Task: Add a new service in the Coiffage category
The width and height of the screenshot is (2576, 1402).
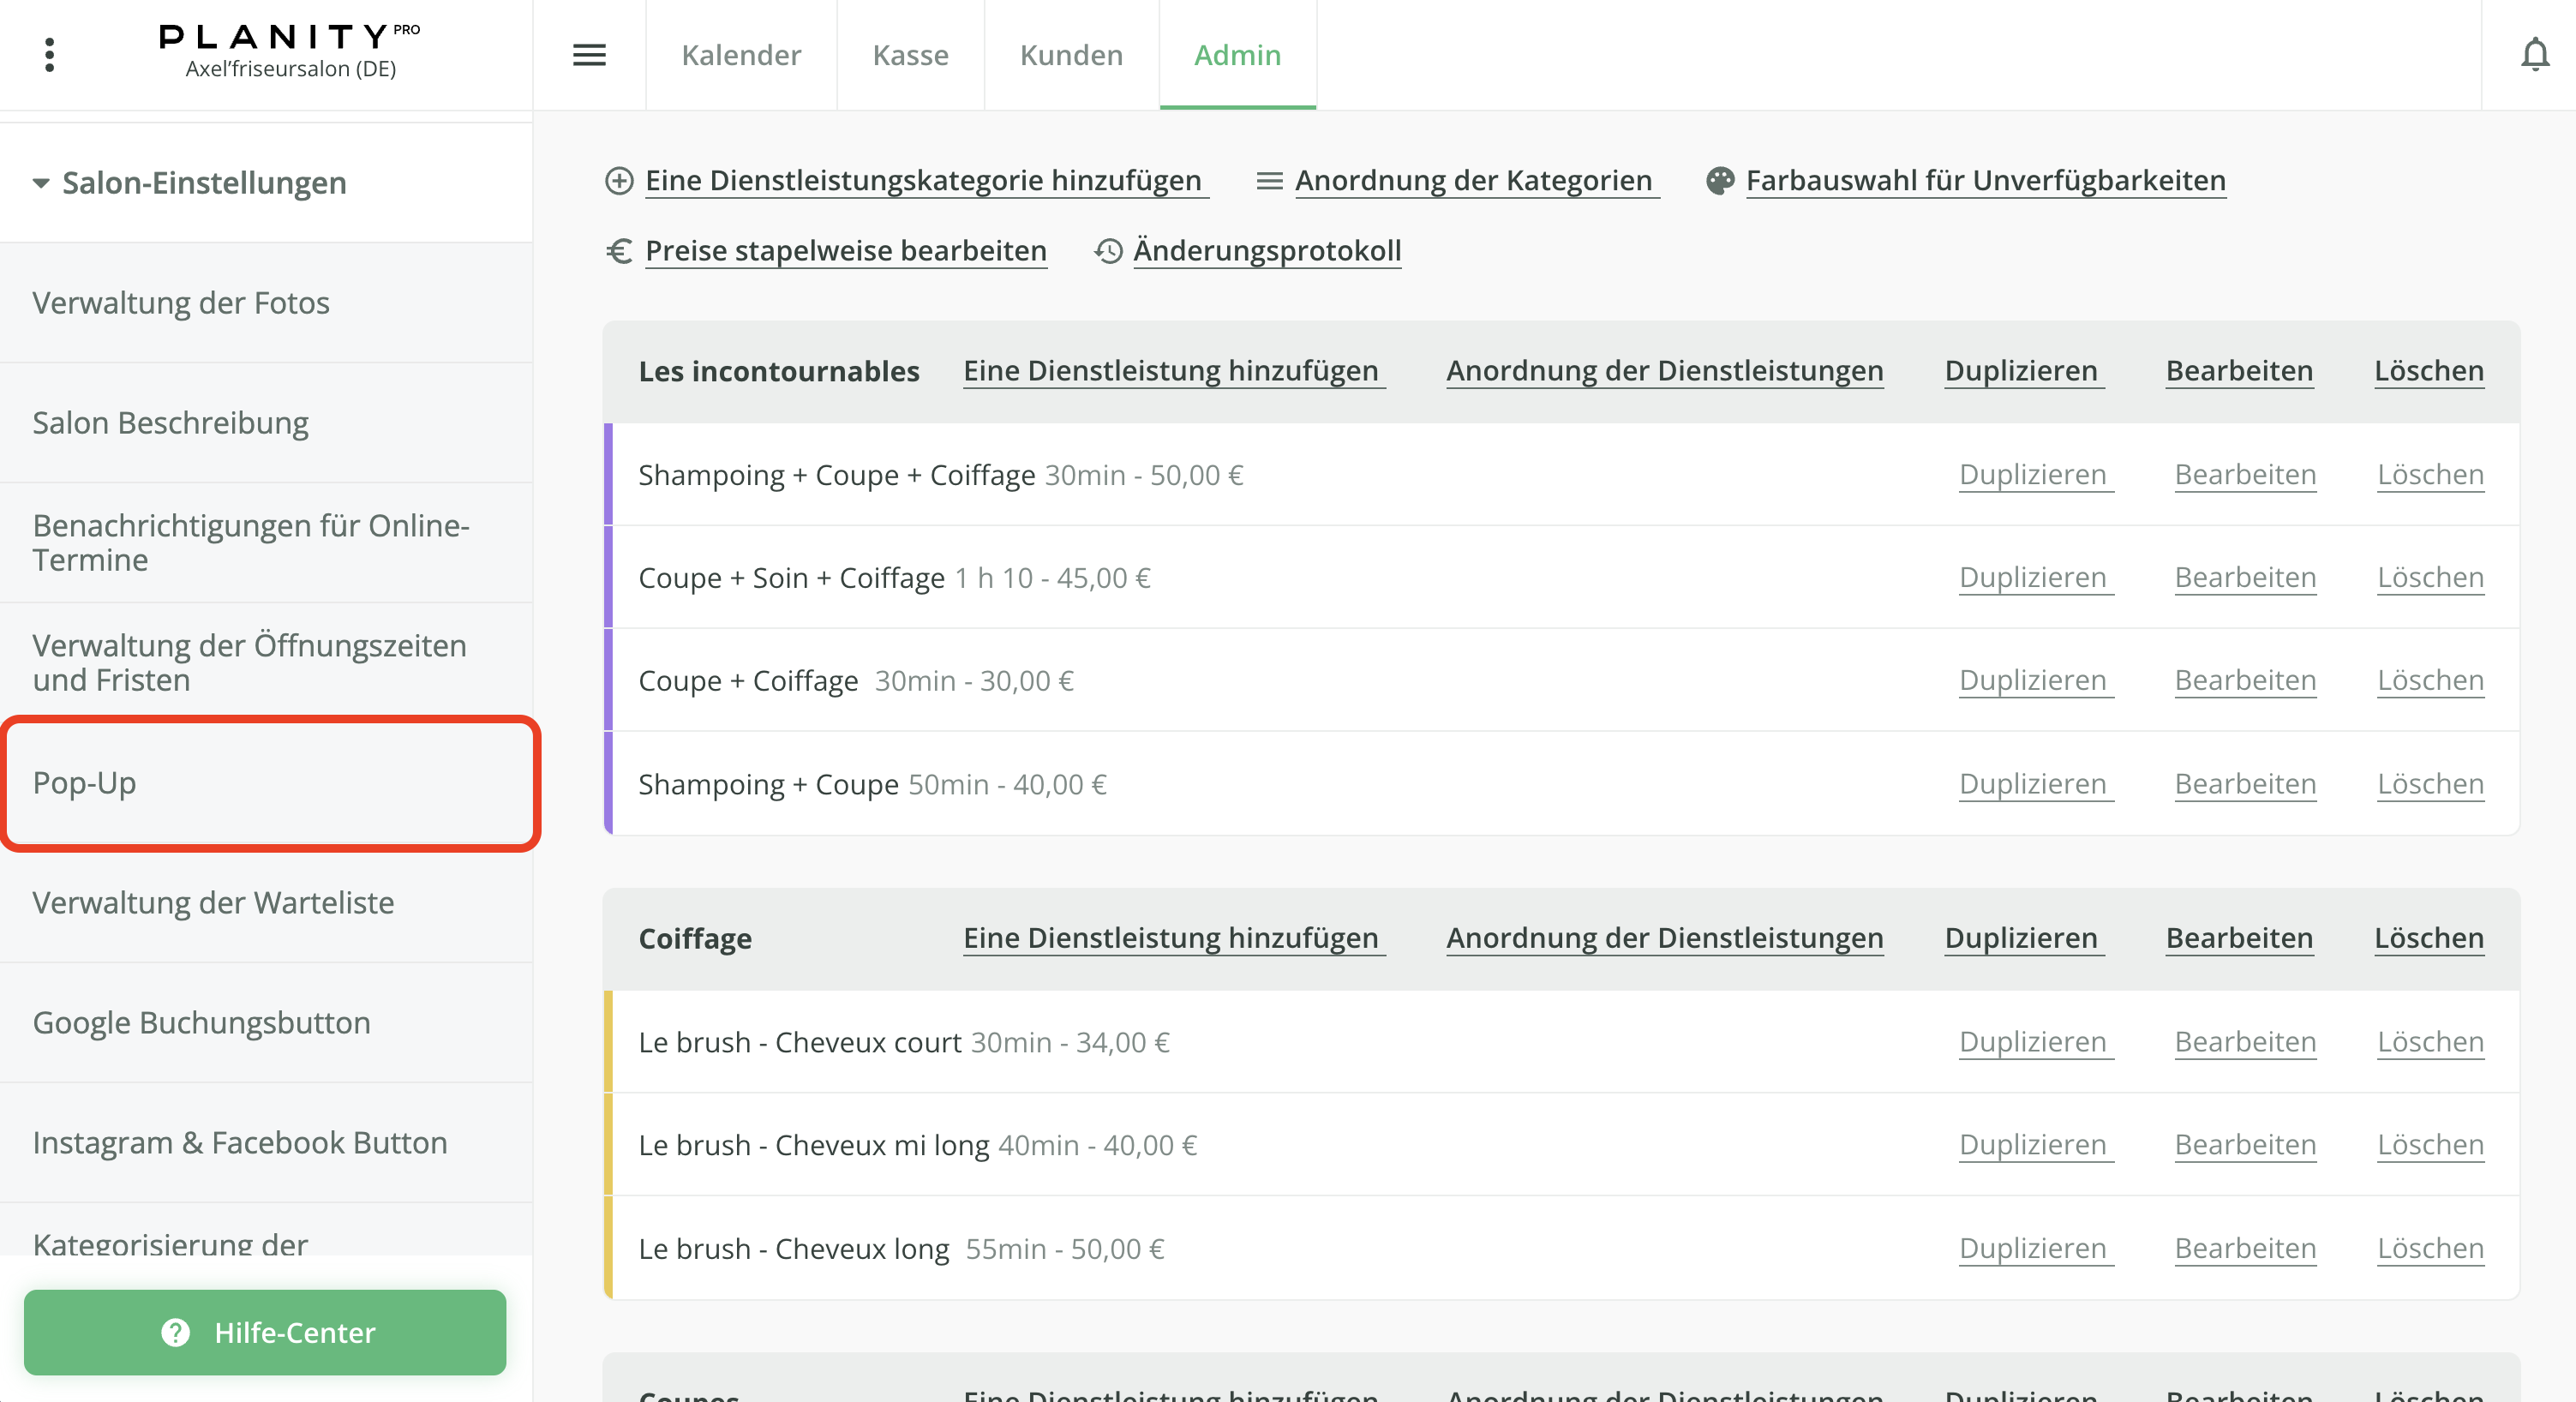Action: (x=1172, y=938)
